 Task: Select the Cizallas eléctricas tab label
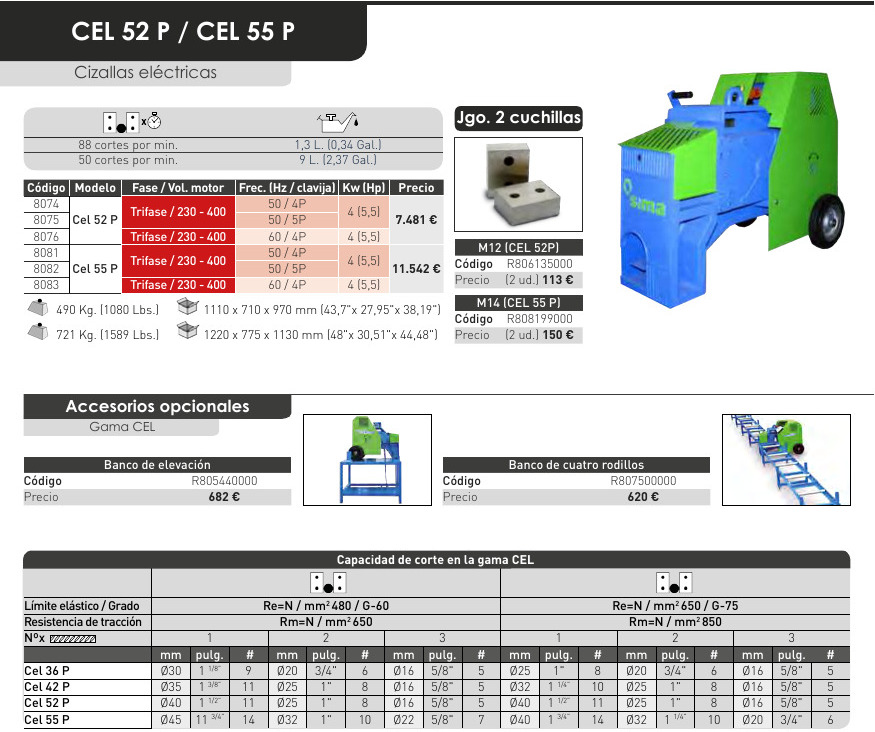coord(145,73)
